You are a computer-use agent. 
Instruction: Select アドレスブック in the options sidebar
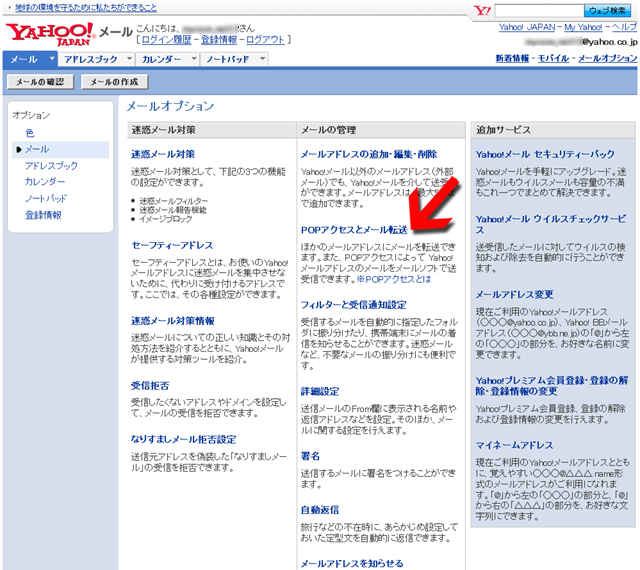point(51,166)
